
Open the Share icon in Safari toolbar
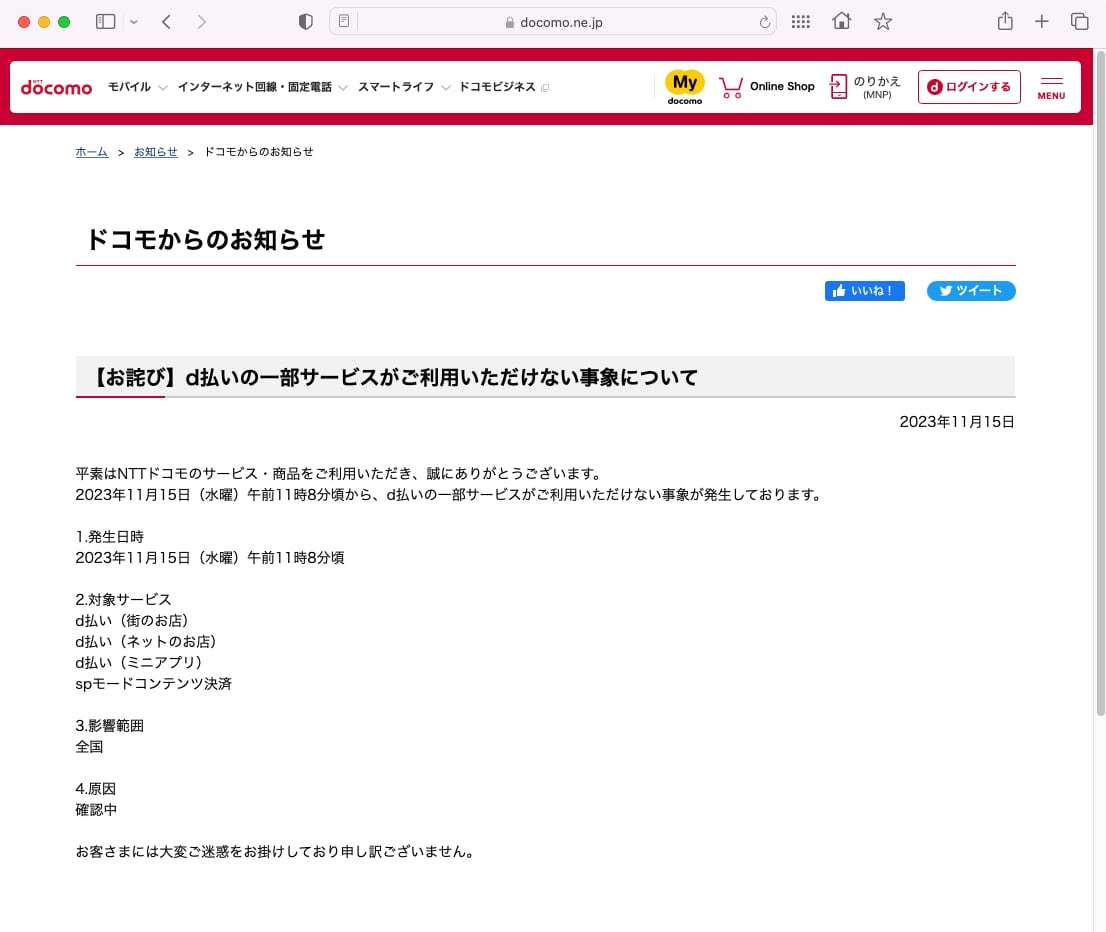click(x=1005, y=21)
